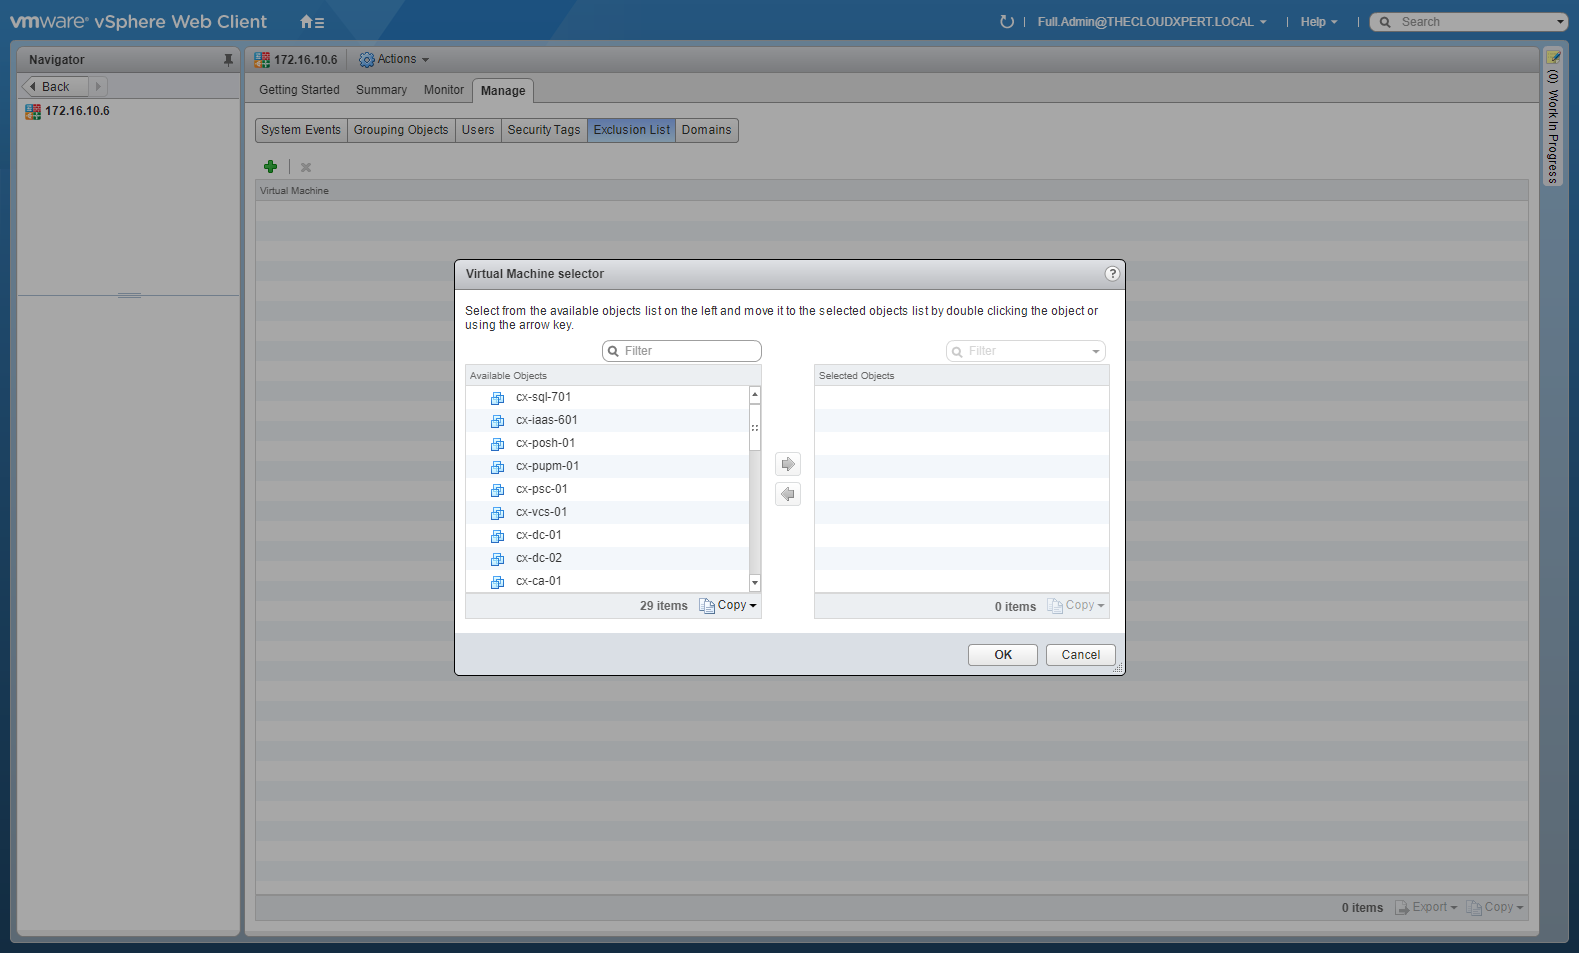Click the Cancel button
The height and width of the screenshot is (953, 1579).
1080,655
